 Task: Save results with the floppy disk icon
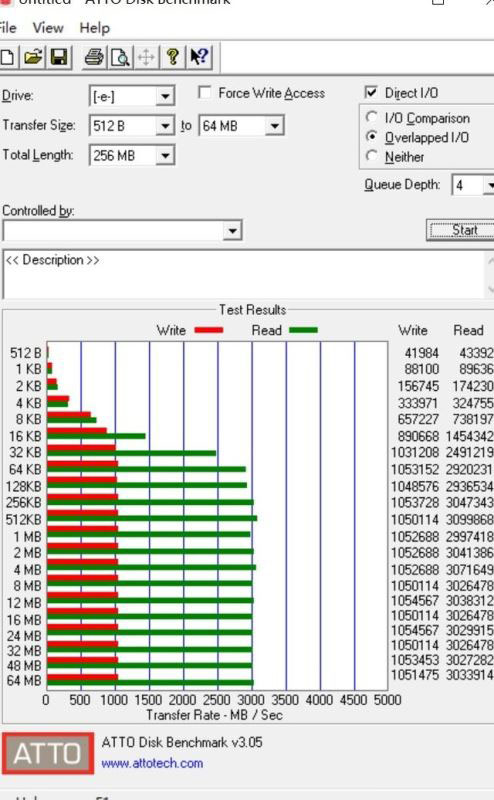tap(59, 57)
